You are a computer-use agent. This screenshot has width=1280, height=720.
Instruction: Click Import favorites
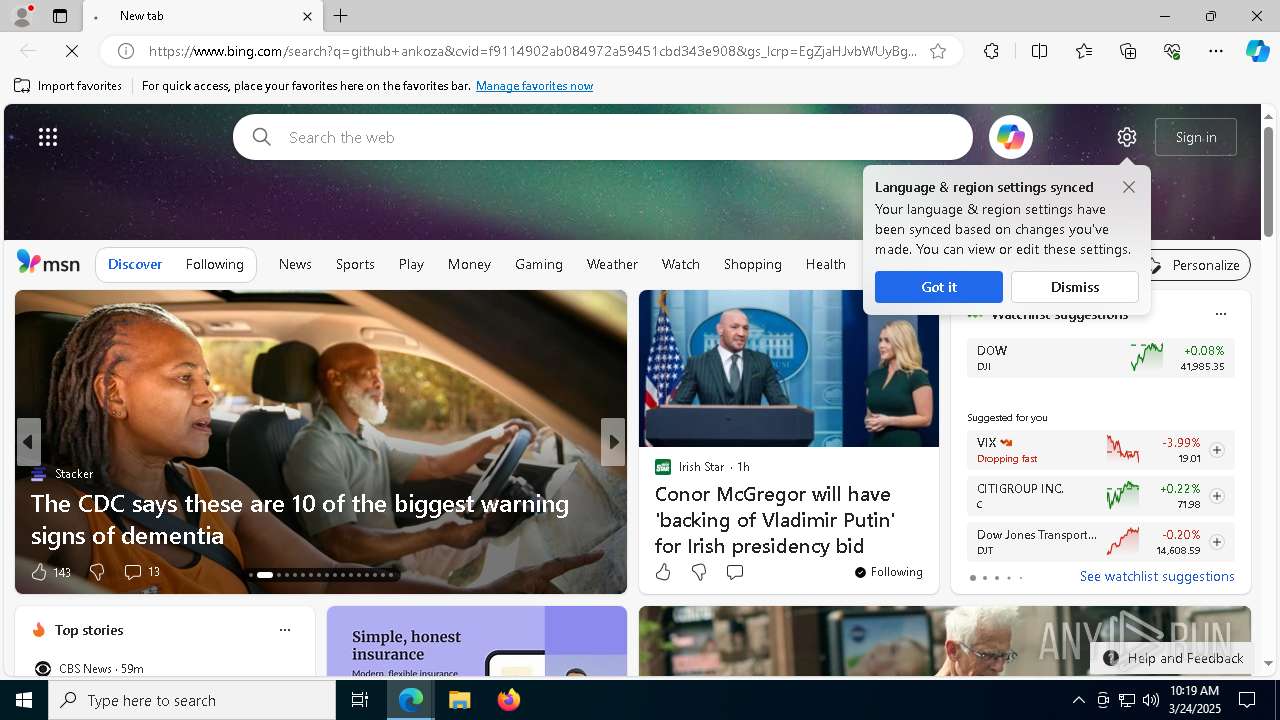(68, 86)
